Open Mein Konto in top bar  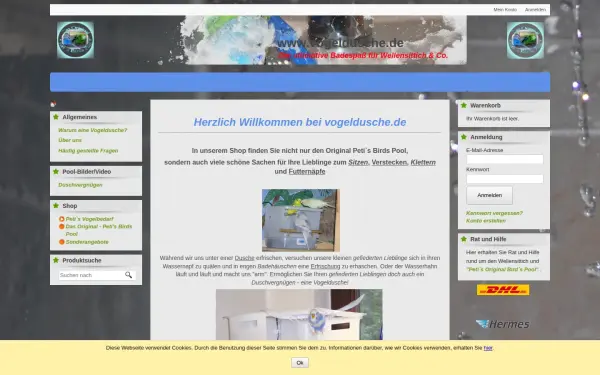click(505, 10)
